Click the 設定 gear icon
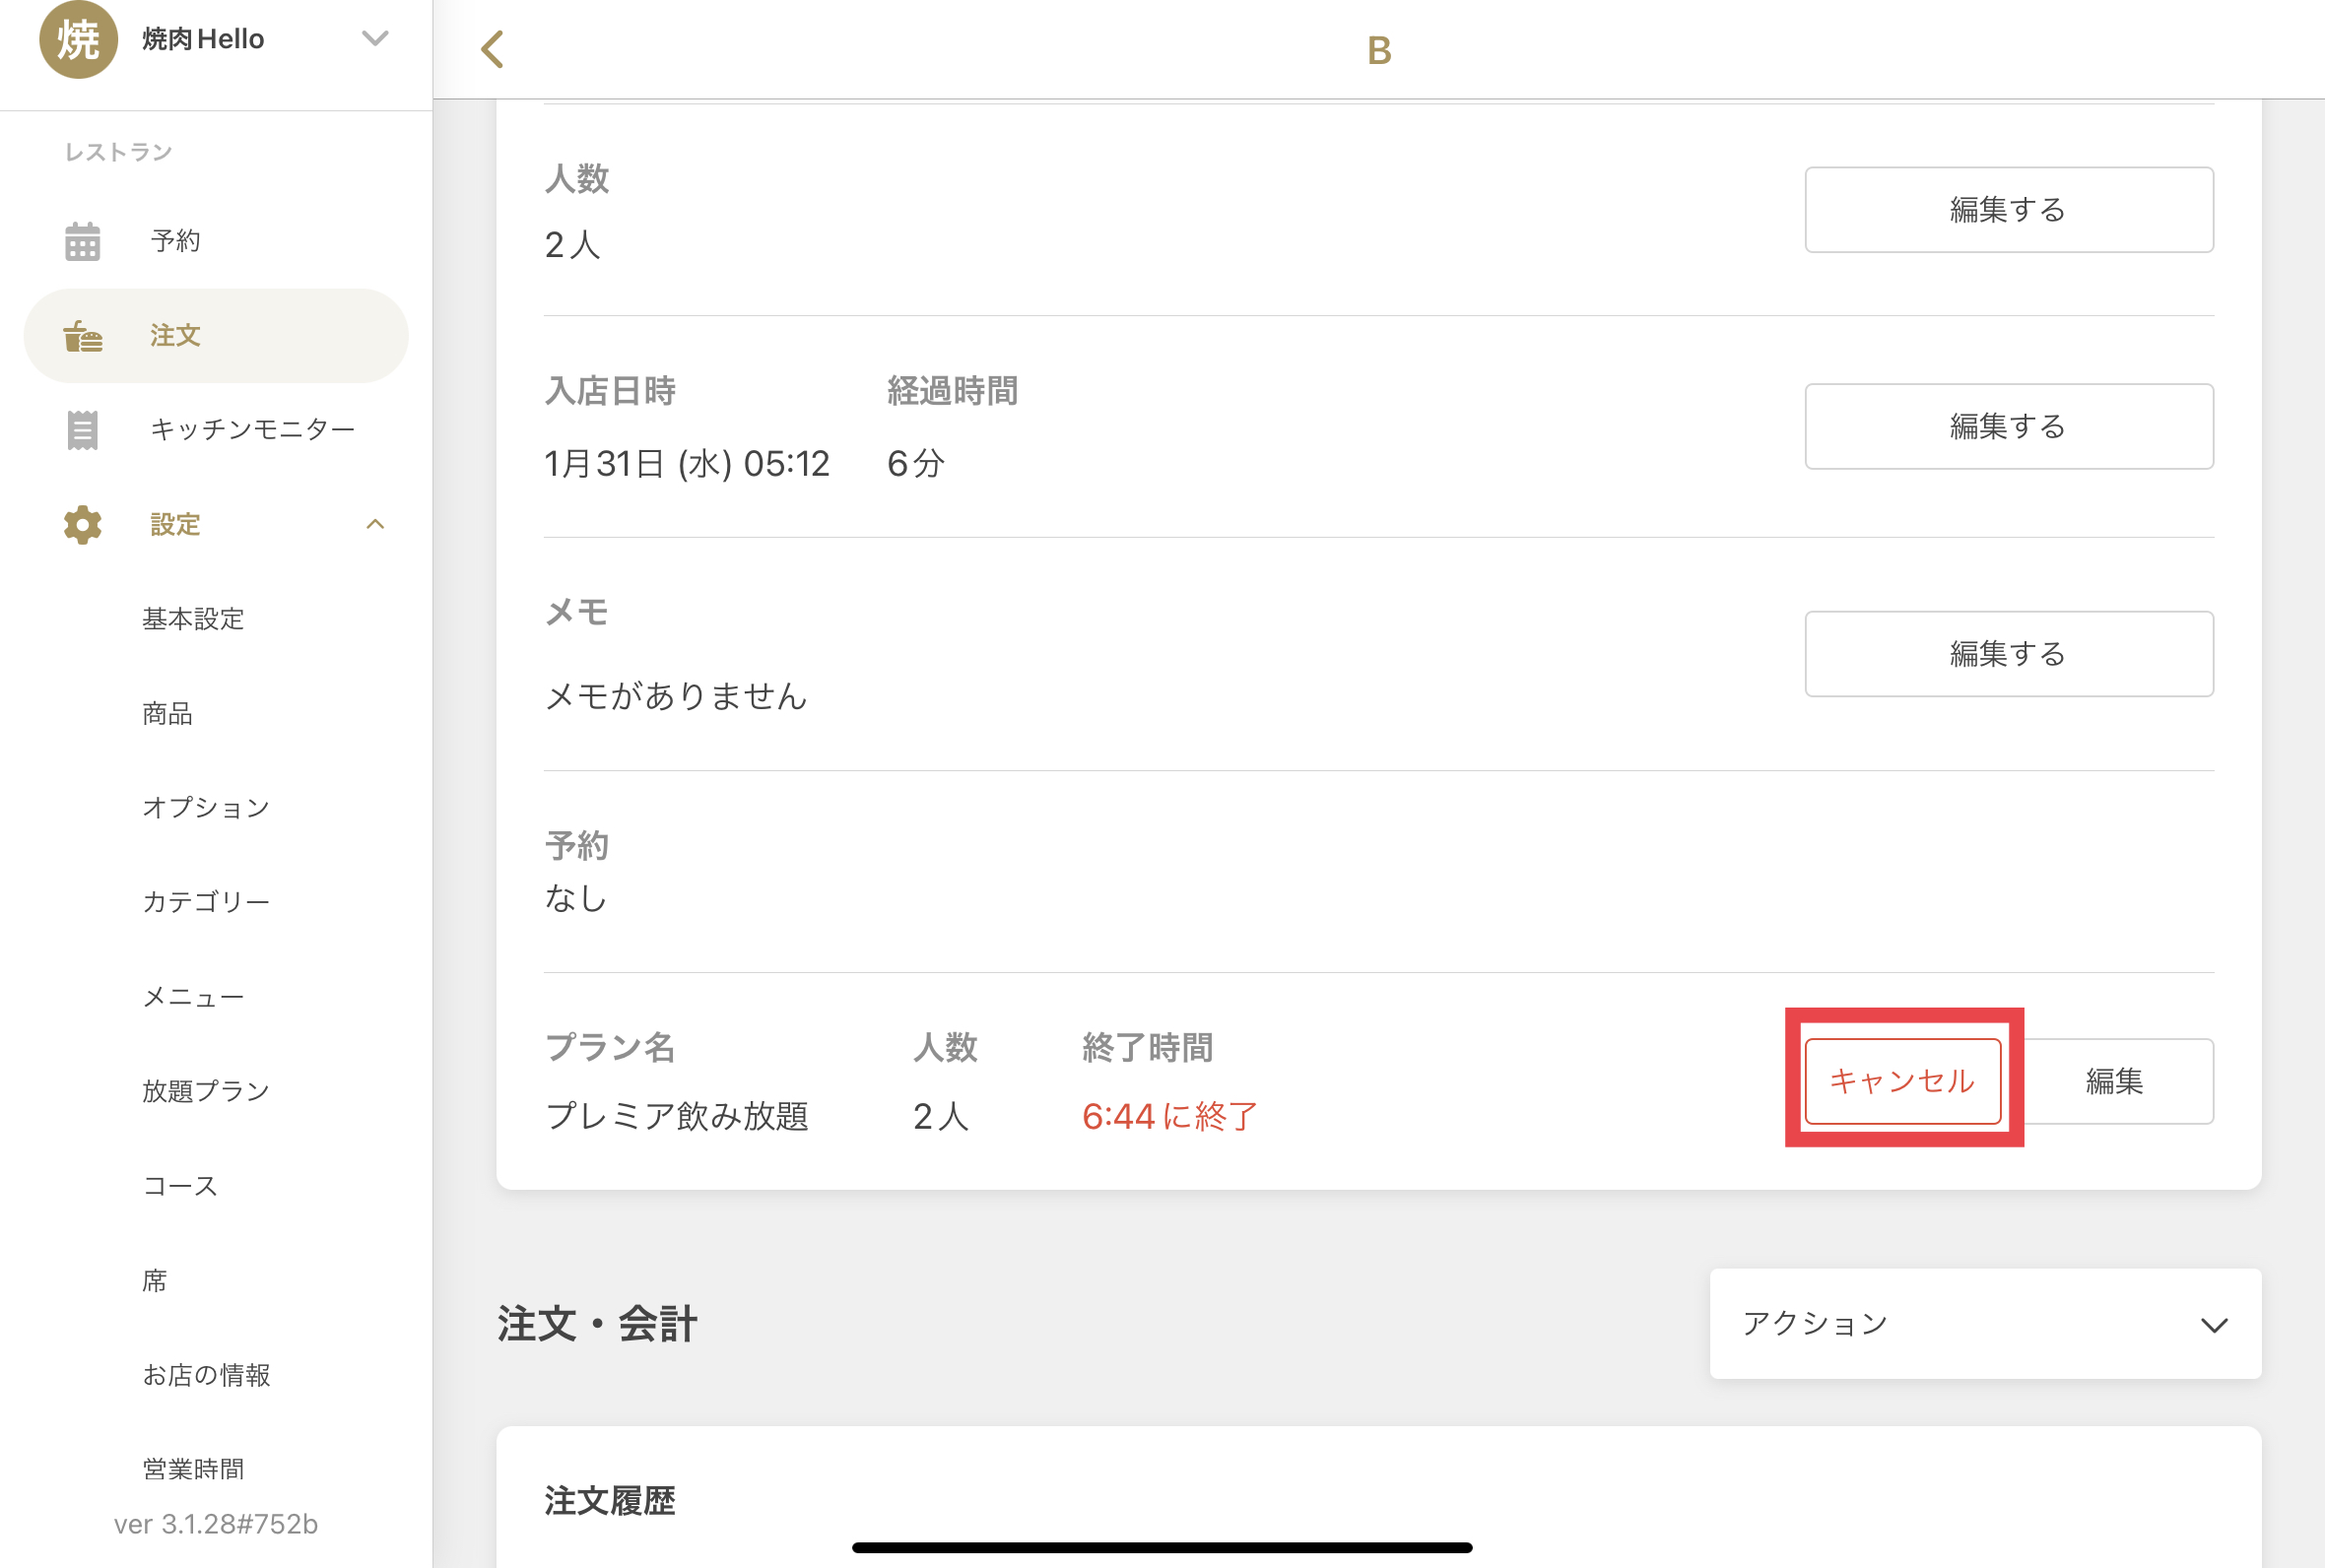The image size is (2325, 1568). pos(82,525)
